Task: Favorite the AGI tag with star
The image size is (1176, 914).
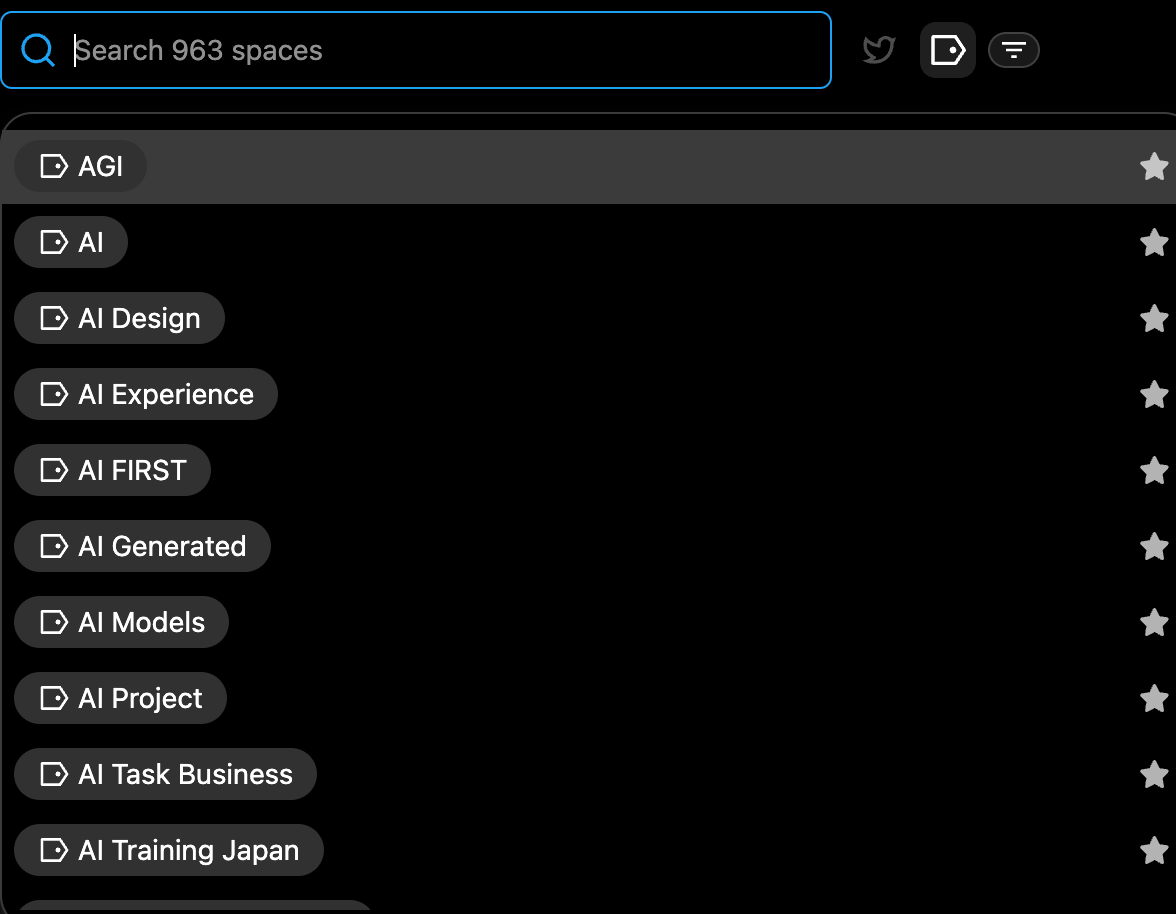Action: coord(1154,166)
